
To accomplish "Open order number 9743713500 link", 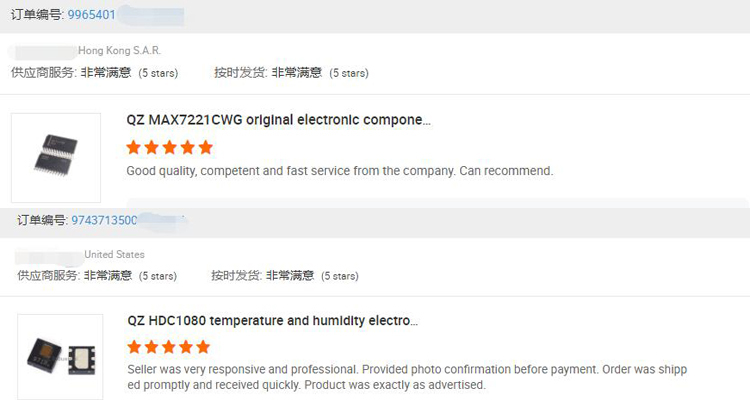I will tap(104, 220).
